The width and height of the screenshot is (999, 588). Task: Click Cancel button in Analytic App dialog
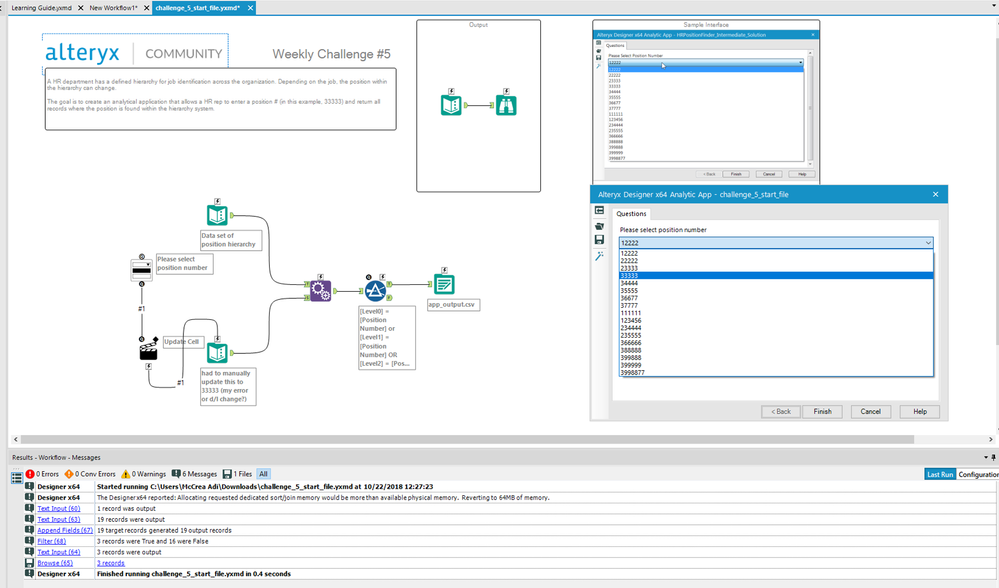(x=870, y=412)
